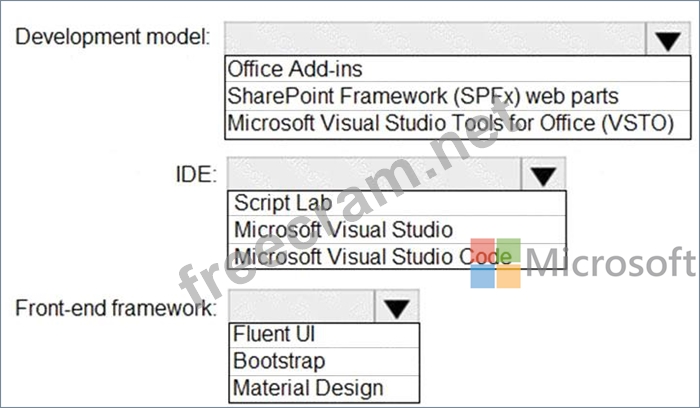Click the IDE selection field
Viewport: 700px width, 408px height.
[374, 174]
